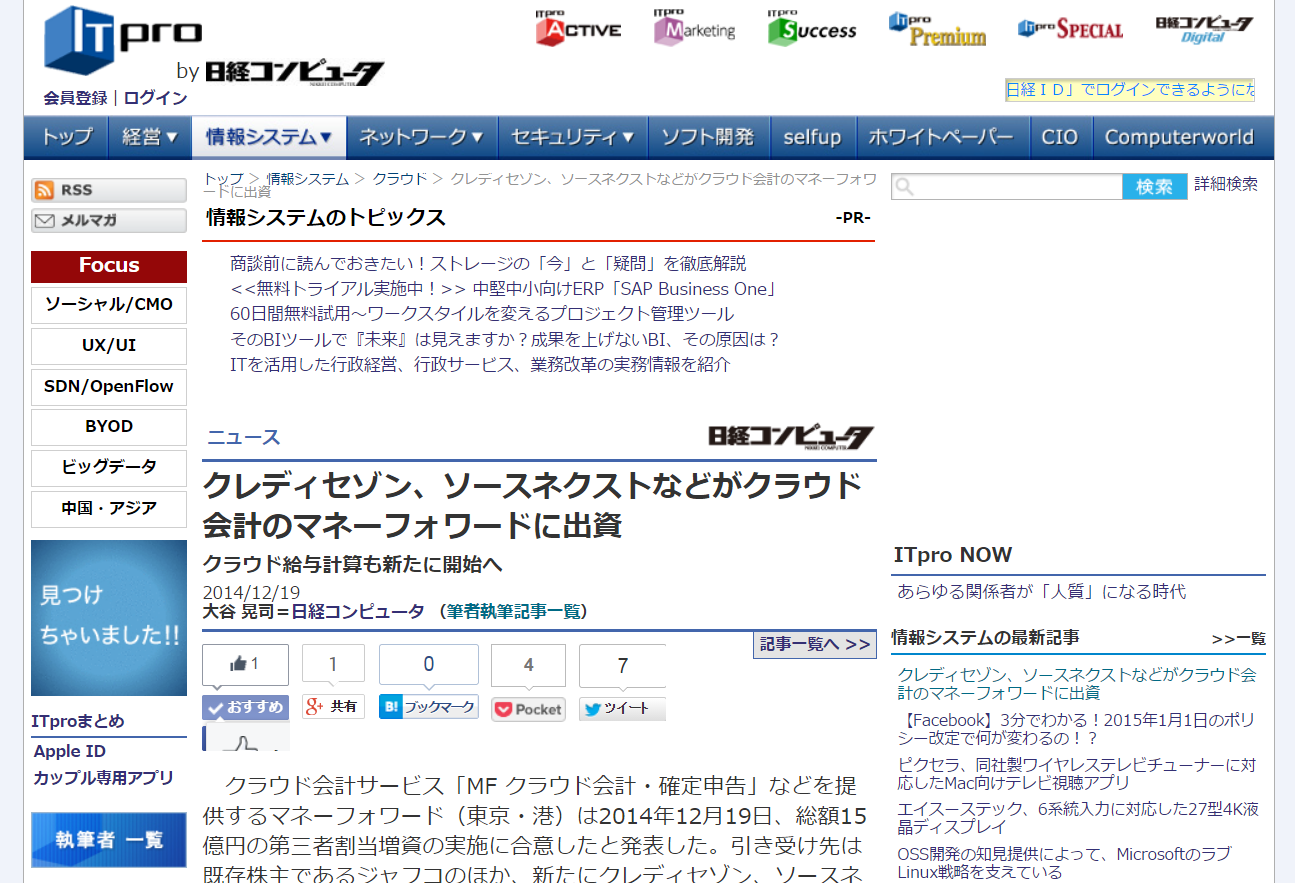
Task: Open the ITpro Marketing site logo
Action: point(695,28)
